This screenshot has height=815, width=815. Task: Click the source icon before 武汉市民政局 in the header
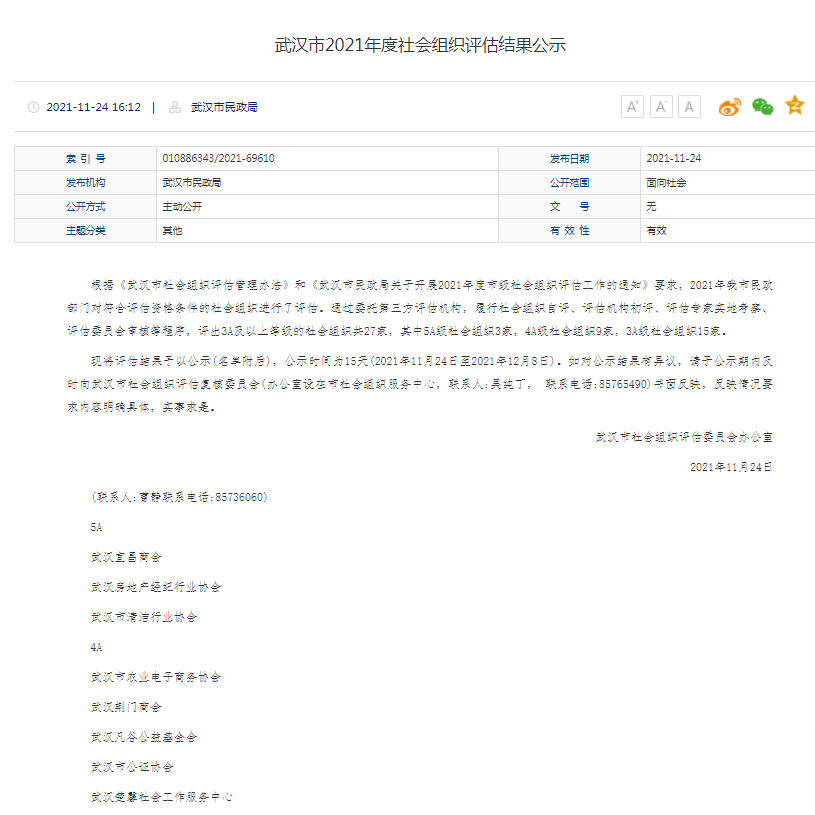(x=175, y=107)
